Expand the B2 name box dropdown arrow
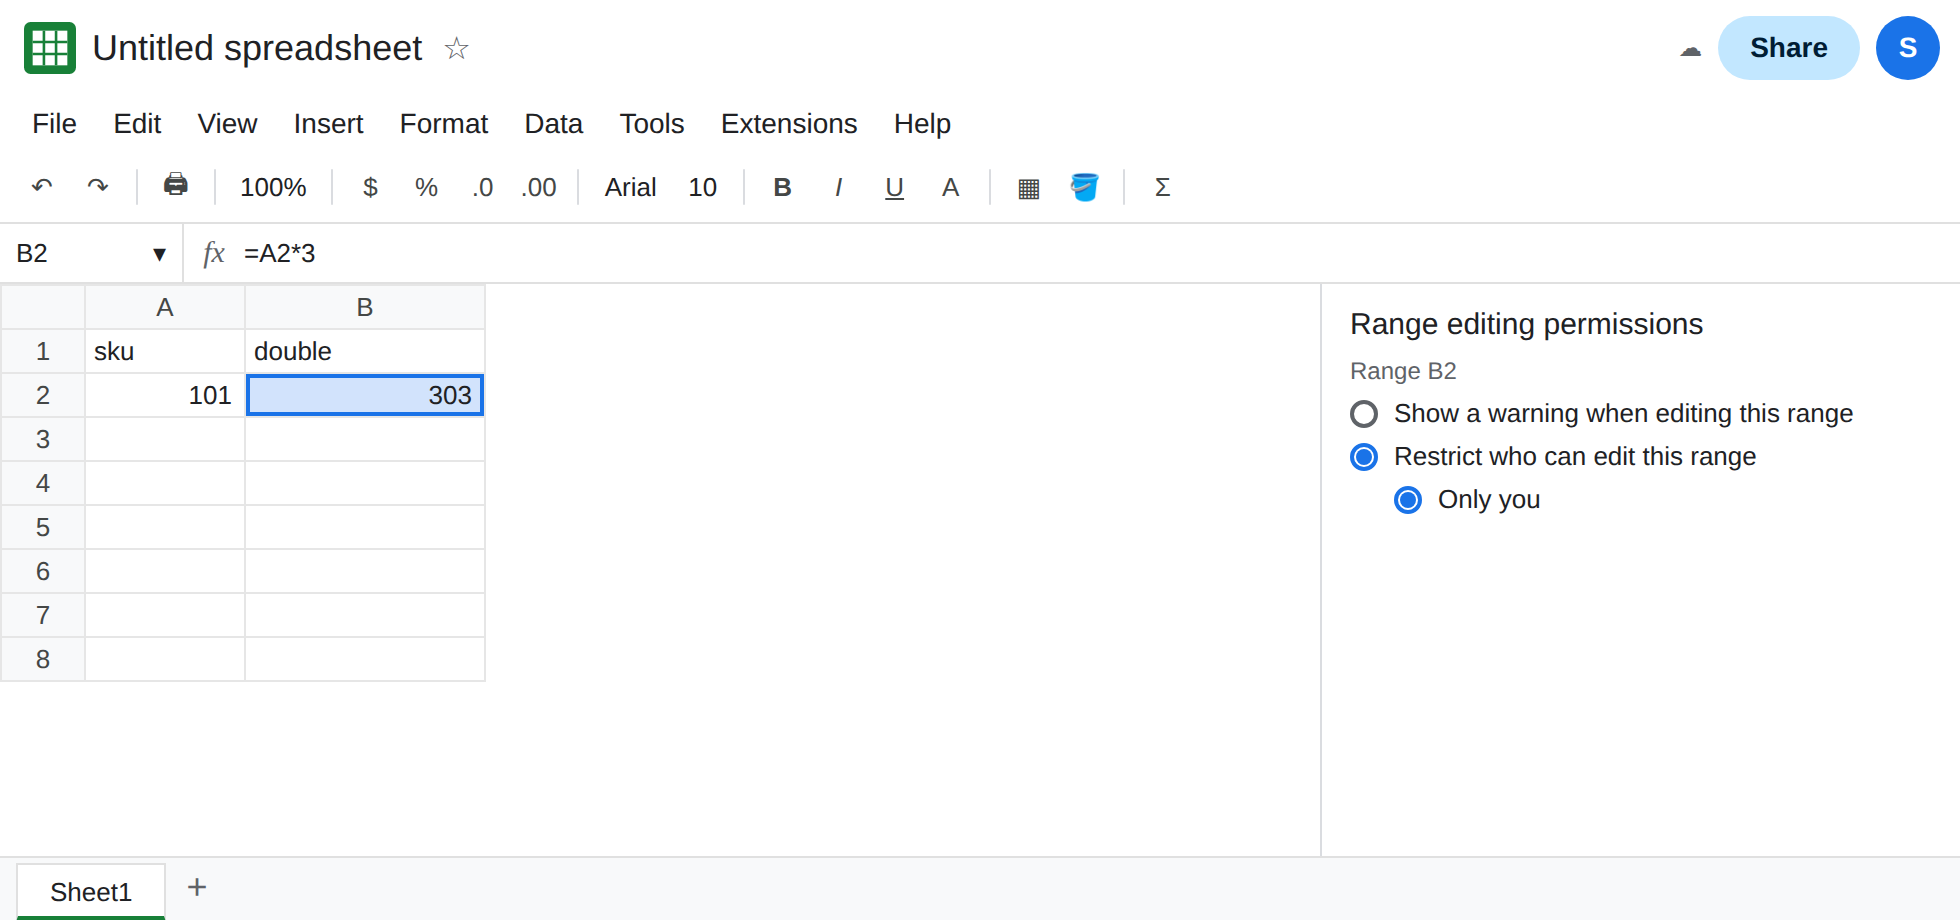The image size is (1960, 920). pos(159,254)
